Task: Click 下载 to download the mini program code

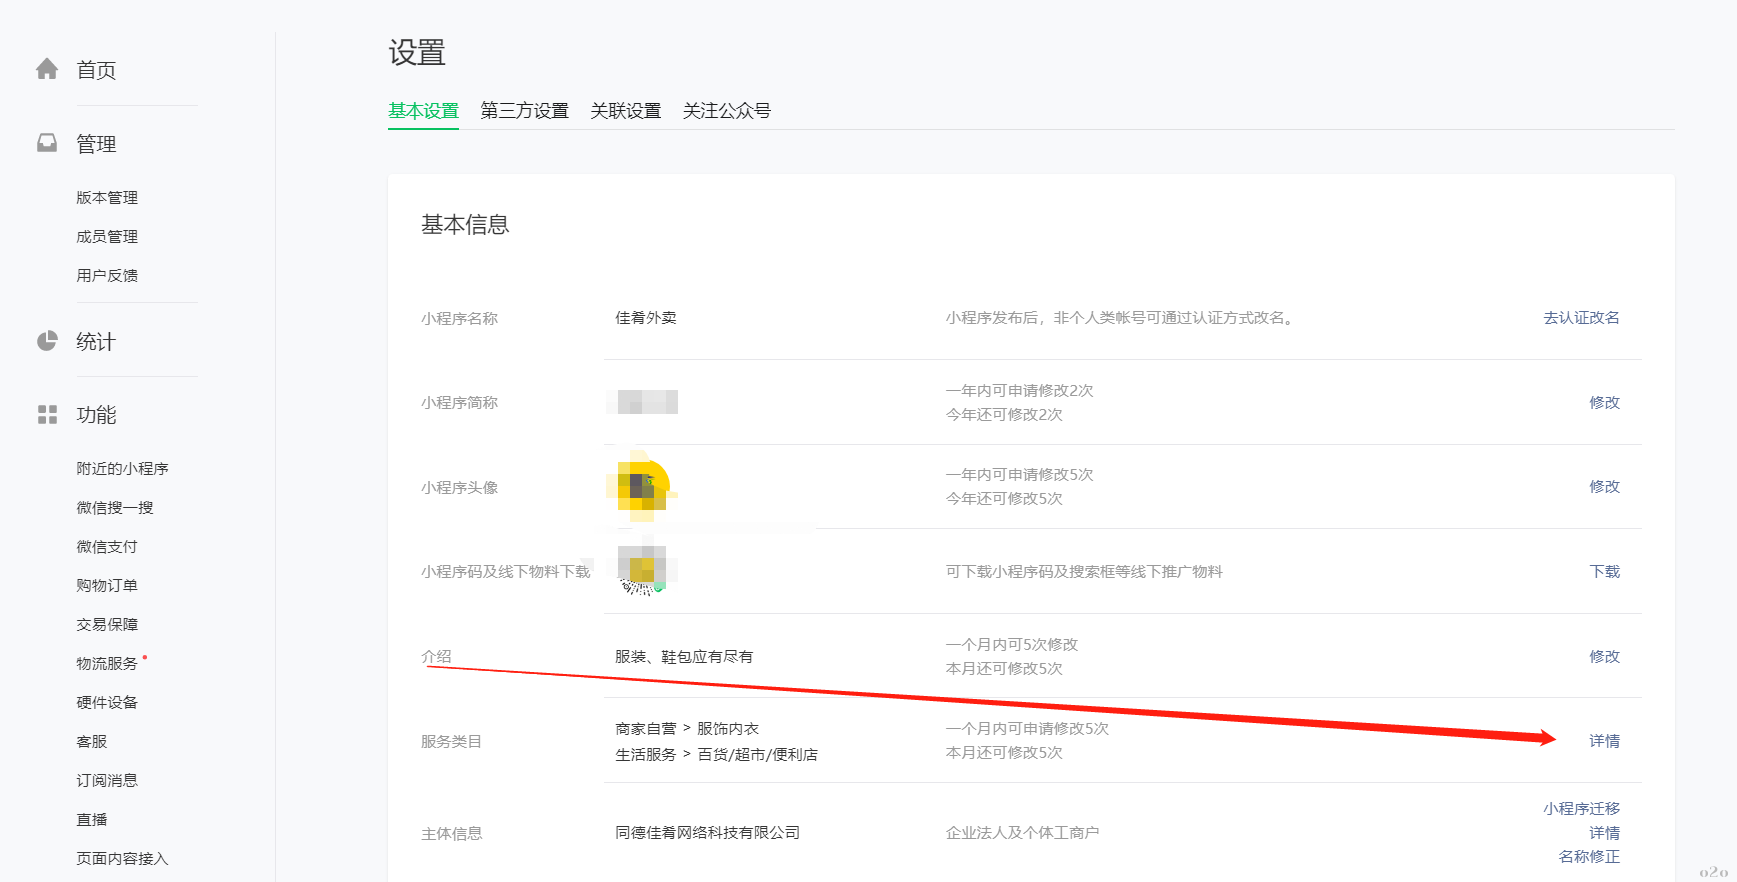Action: (1604, 572)
